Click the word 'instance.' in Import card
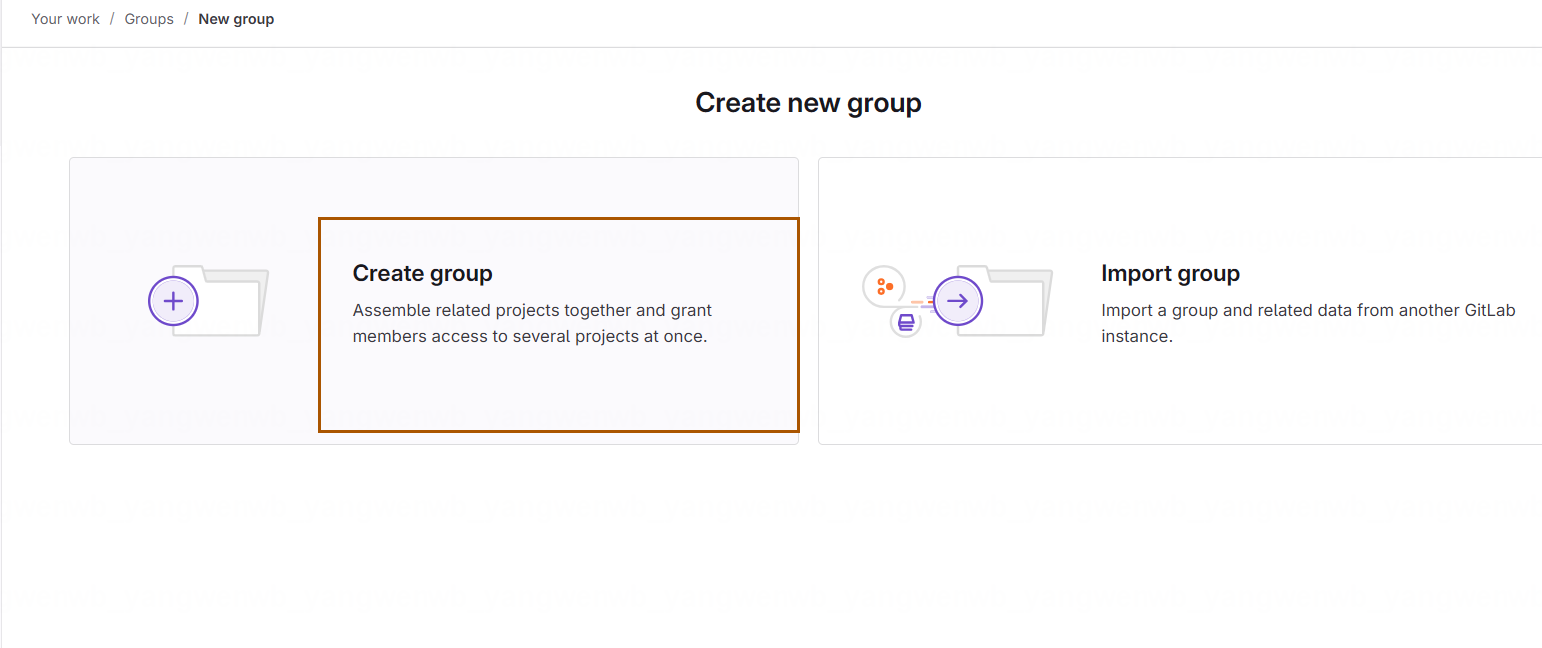The height and width of the screenshot is (648, 1542). coord(1136,336)
